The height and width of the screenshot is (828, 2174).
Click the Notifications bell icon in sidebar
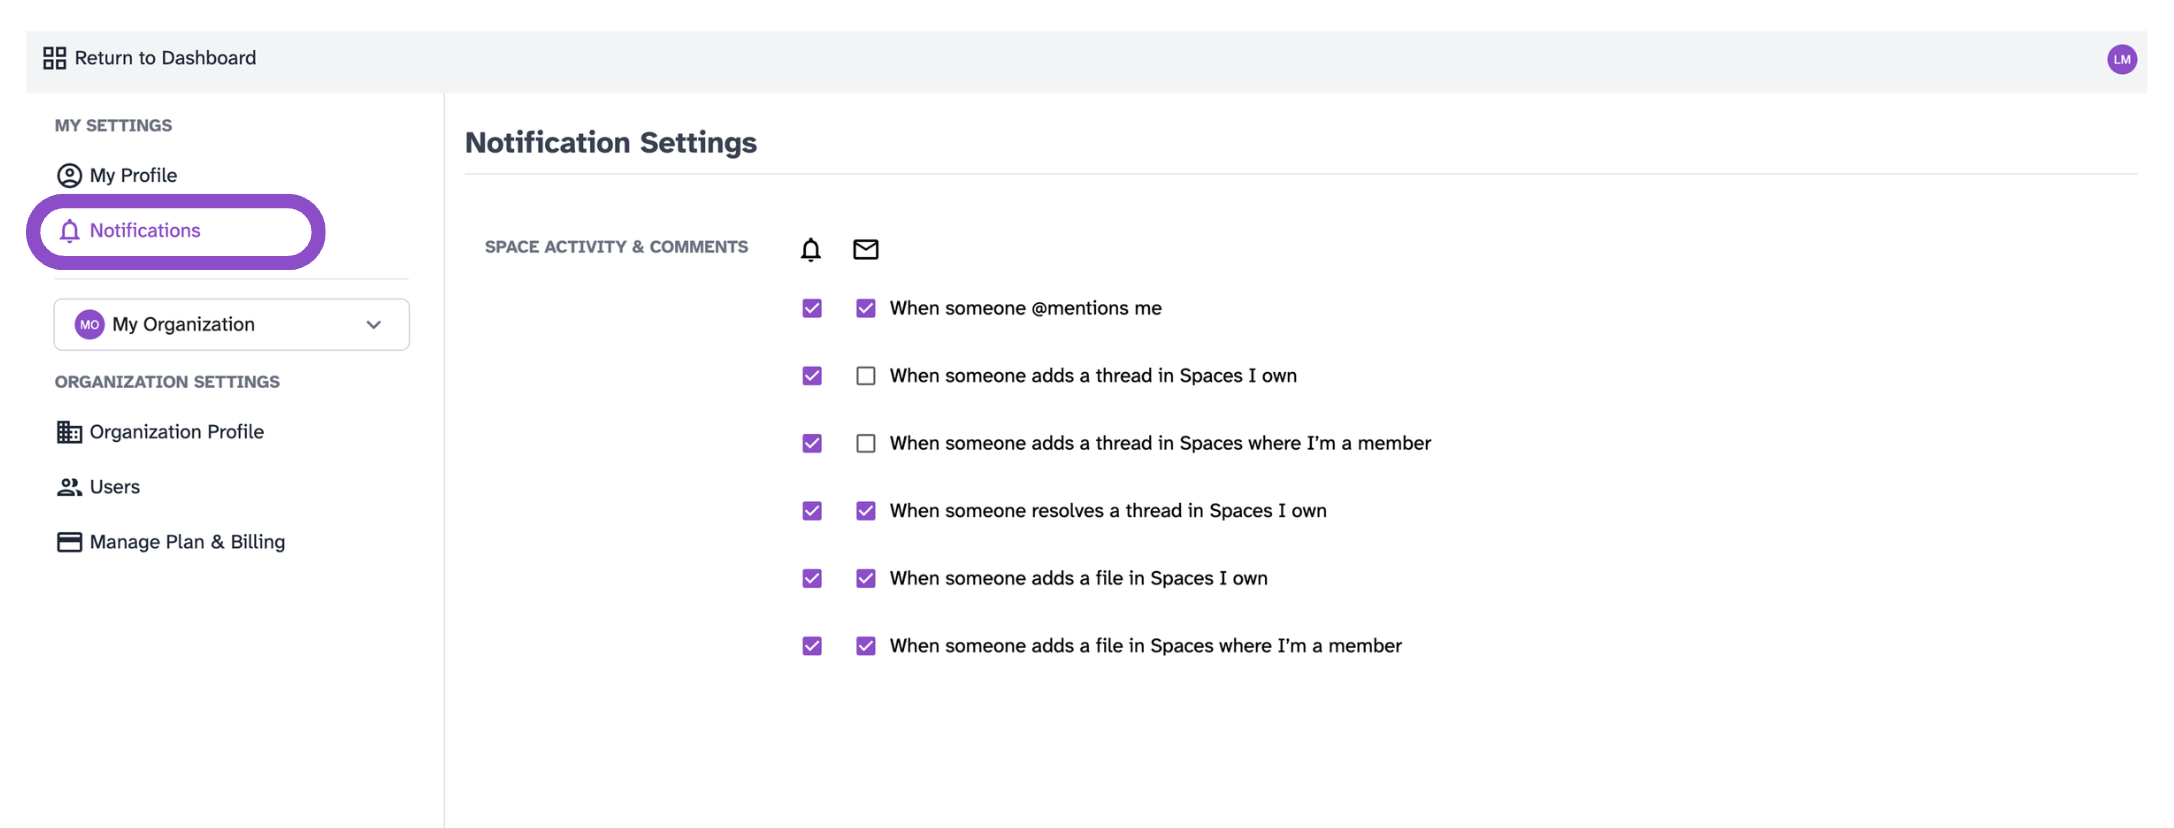pyautogui.click(x=69, y=231)
